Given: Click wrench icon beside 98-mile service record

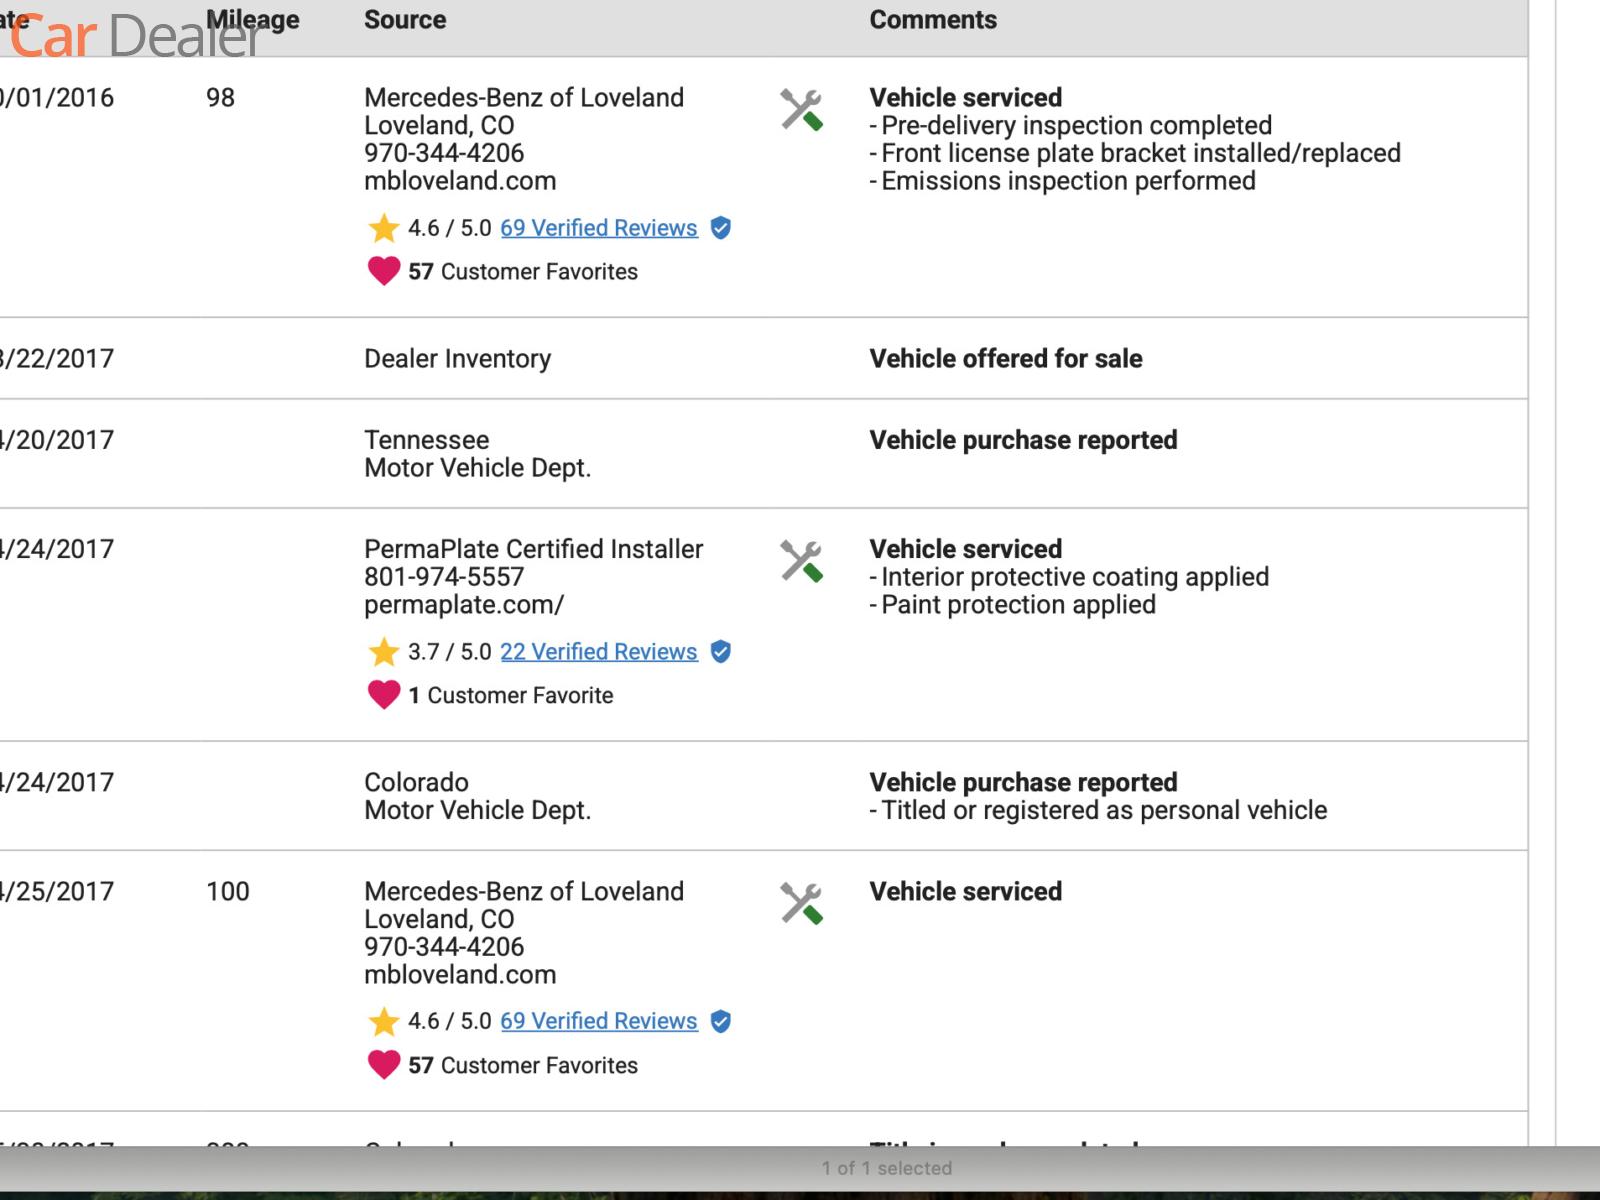Looking at the screenshot, I should [801, 110].
